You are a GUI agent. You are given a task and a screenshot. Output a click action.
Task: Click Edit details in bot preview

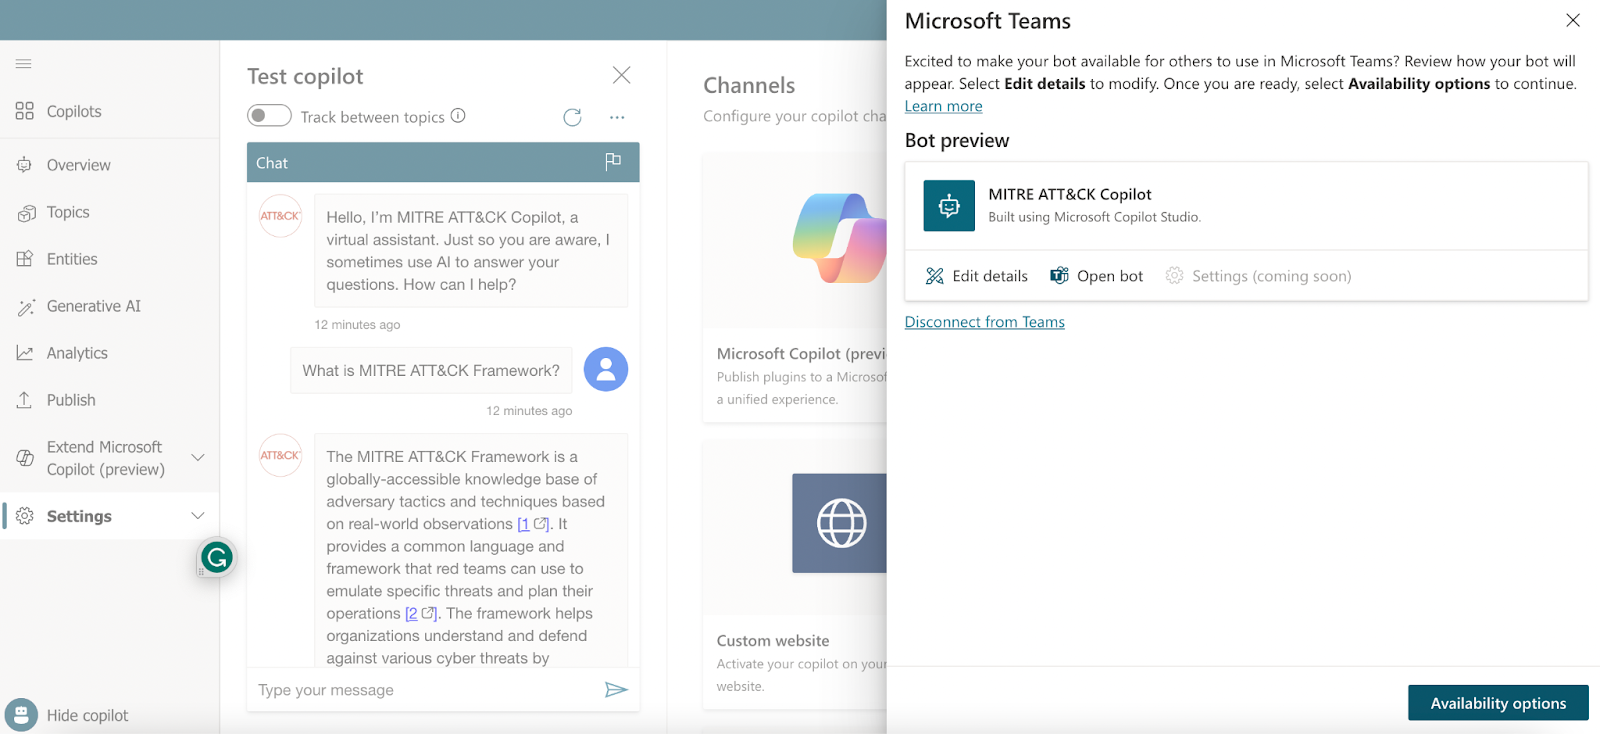(977, 276)
